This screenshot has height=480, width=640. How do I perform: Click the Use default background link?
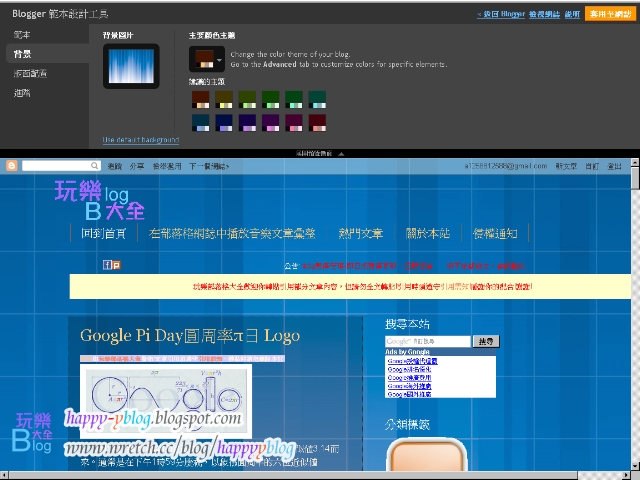[x=141, y=140]
